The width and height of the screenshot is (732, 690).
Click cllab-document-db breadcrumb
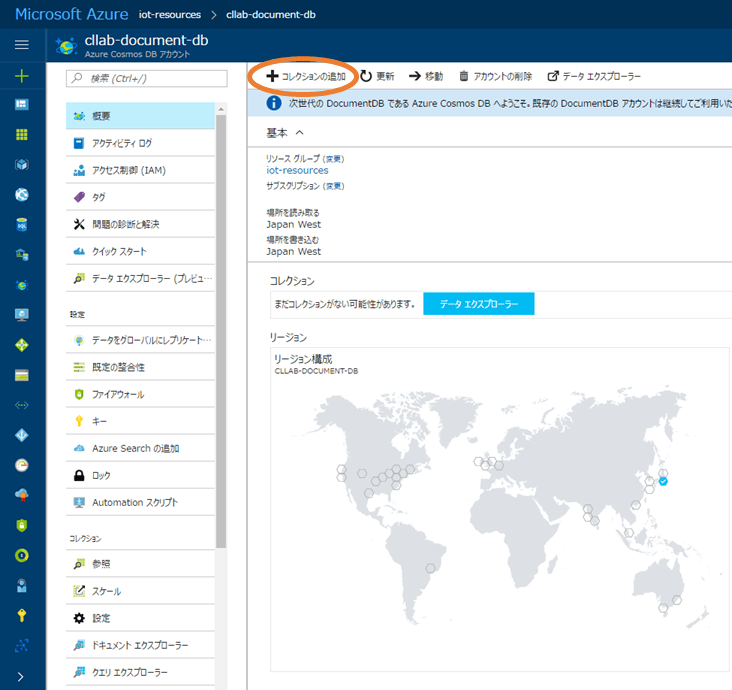(271, 14)
